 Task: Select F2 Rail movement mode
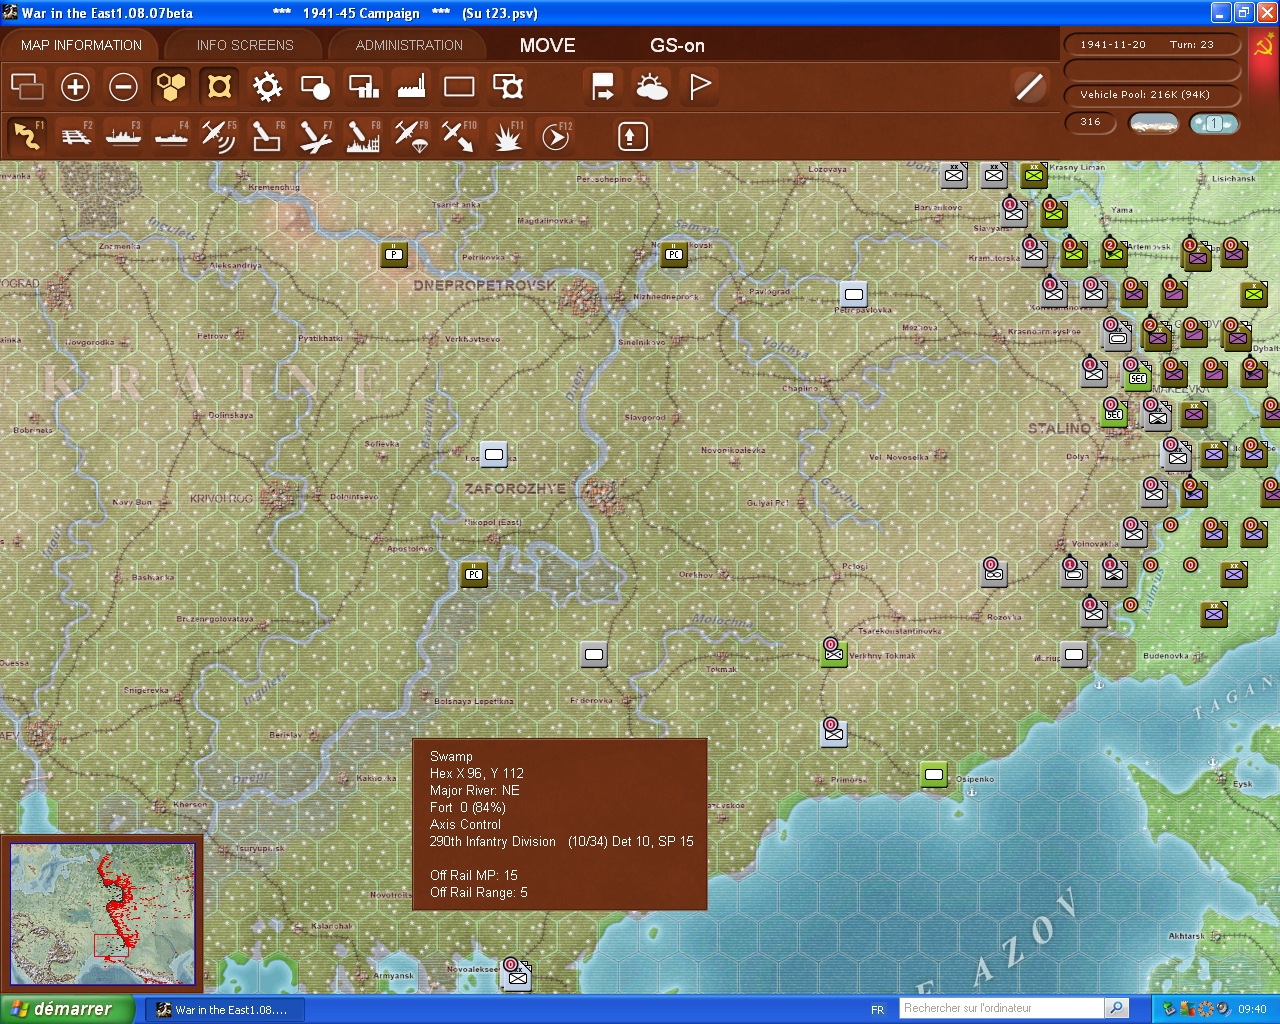(75, 135)
